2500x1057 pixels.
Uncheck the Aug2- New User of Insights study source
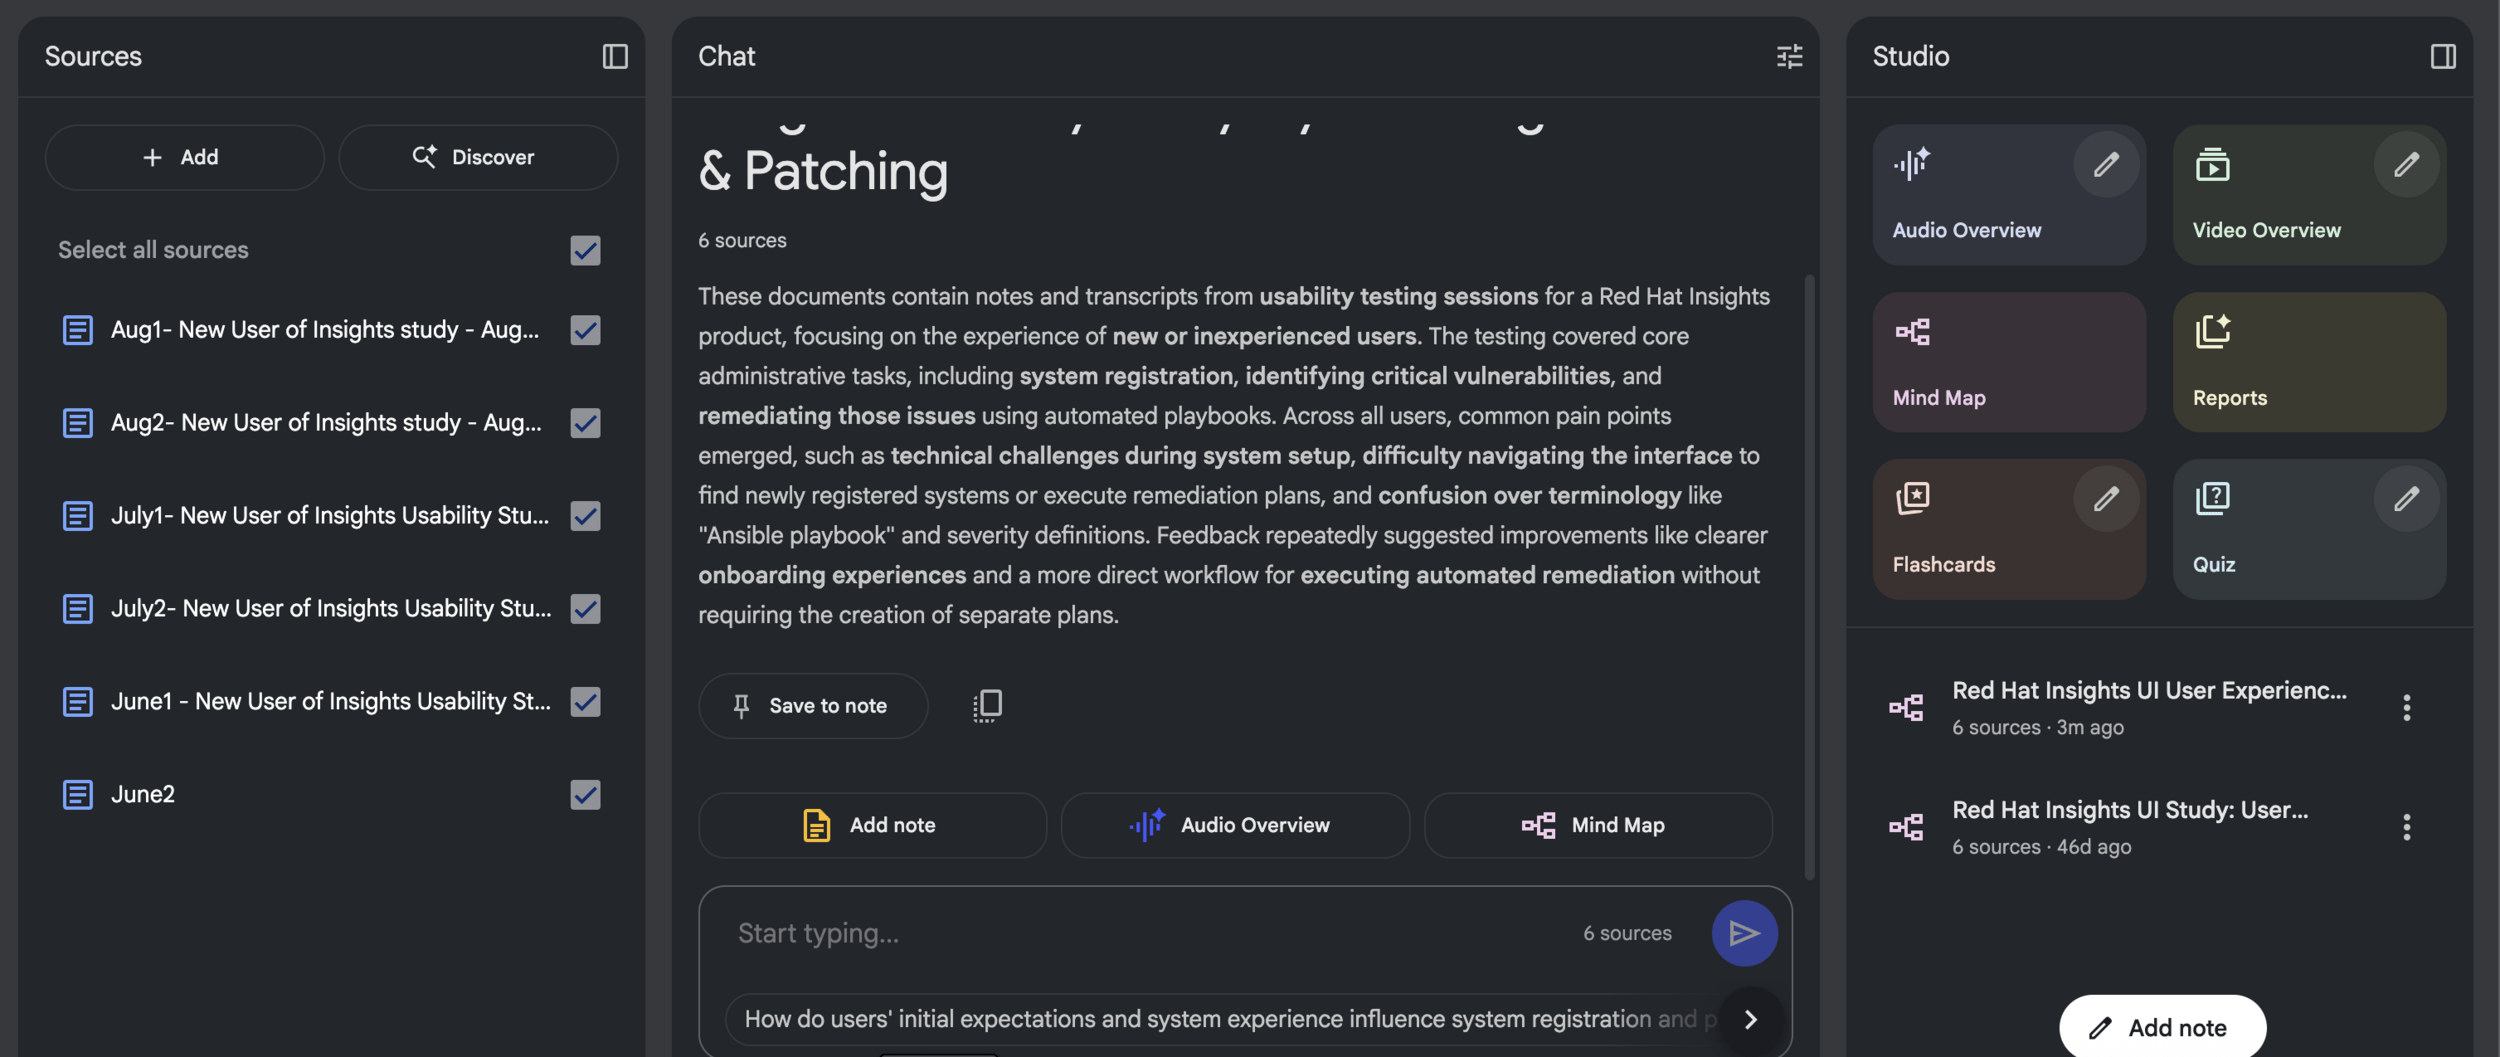tap(585, 423)
